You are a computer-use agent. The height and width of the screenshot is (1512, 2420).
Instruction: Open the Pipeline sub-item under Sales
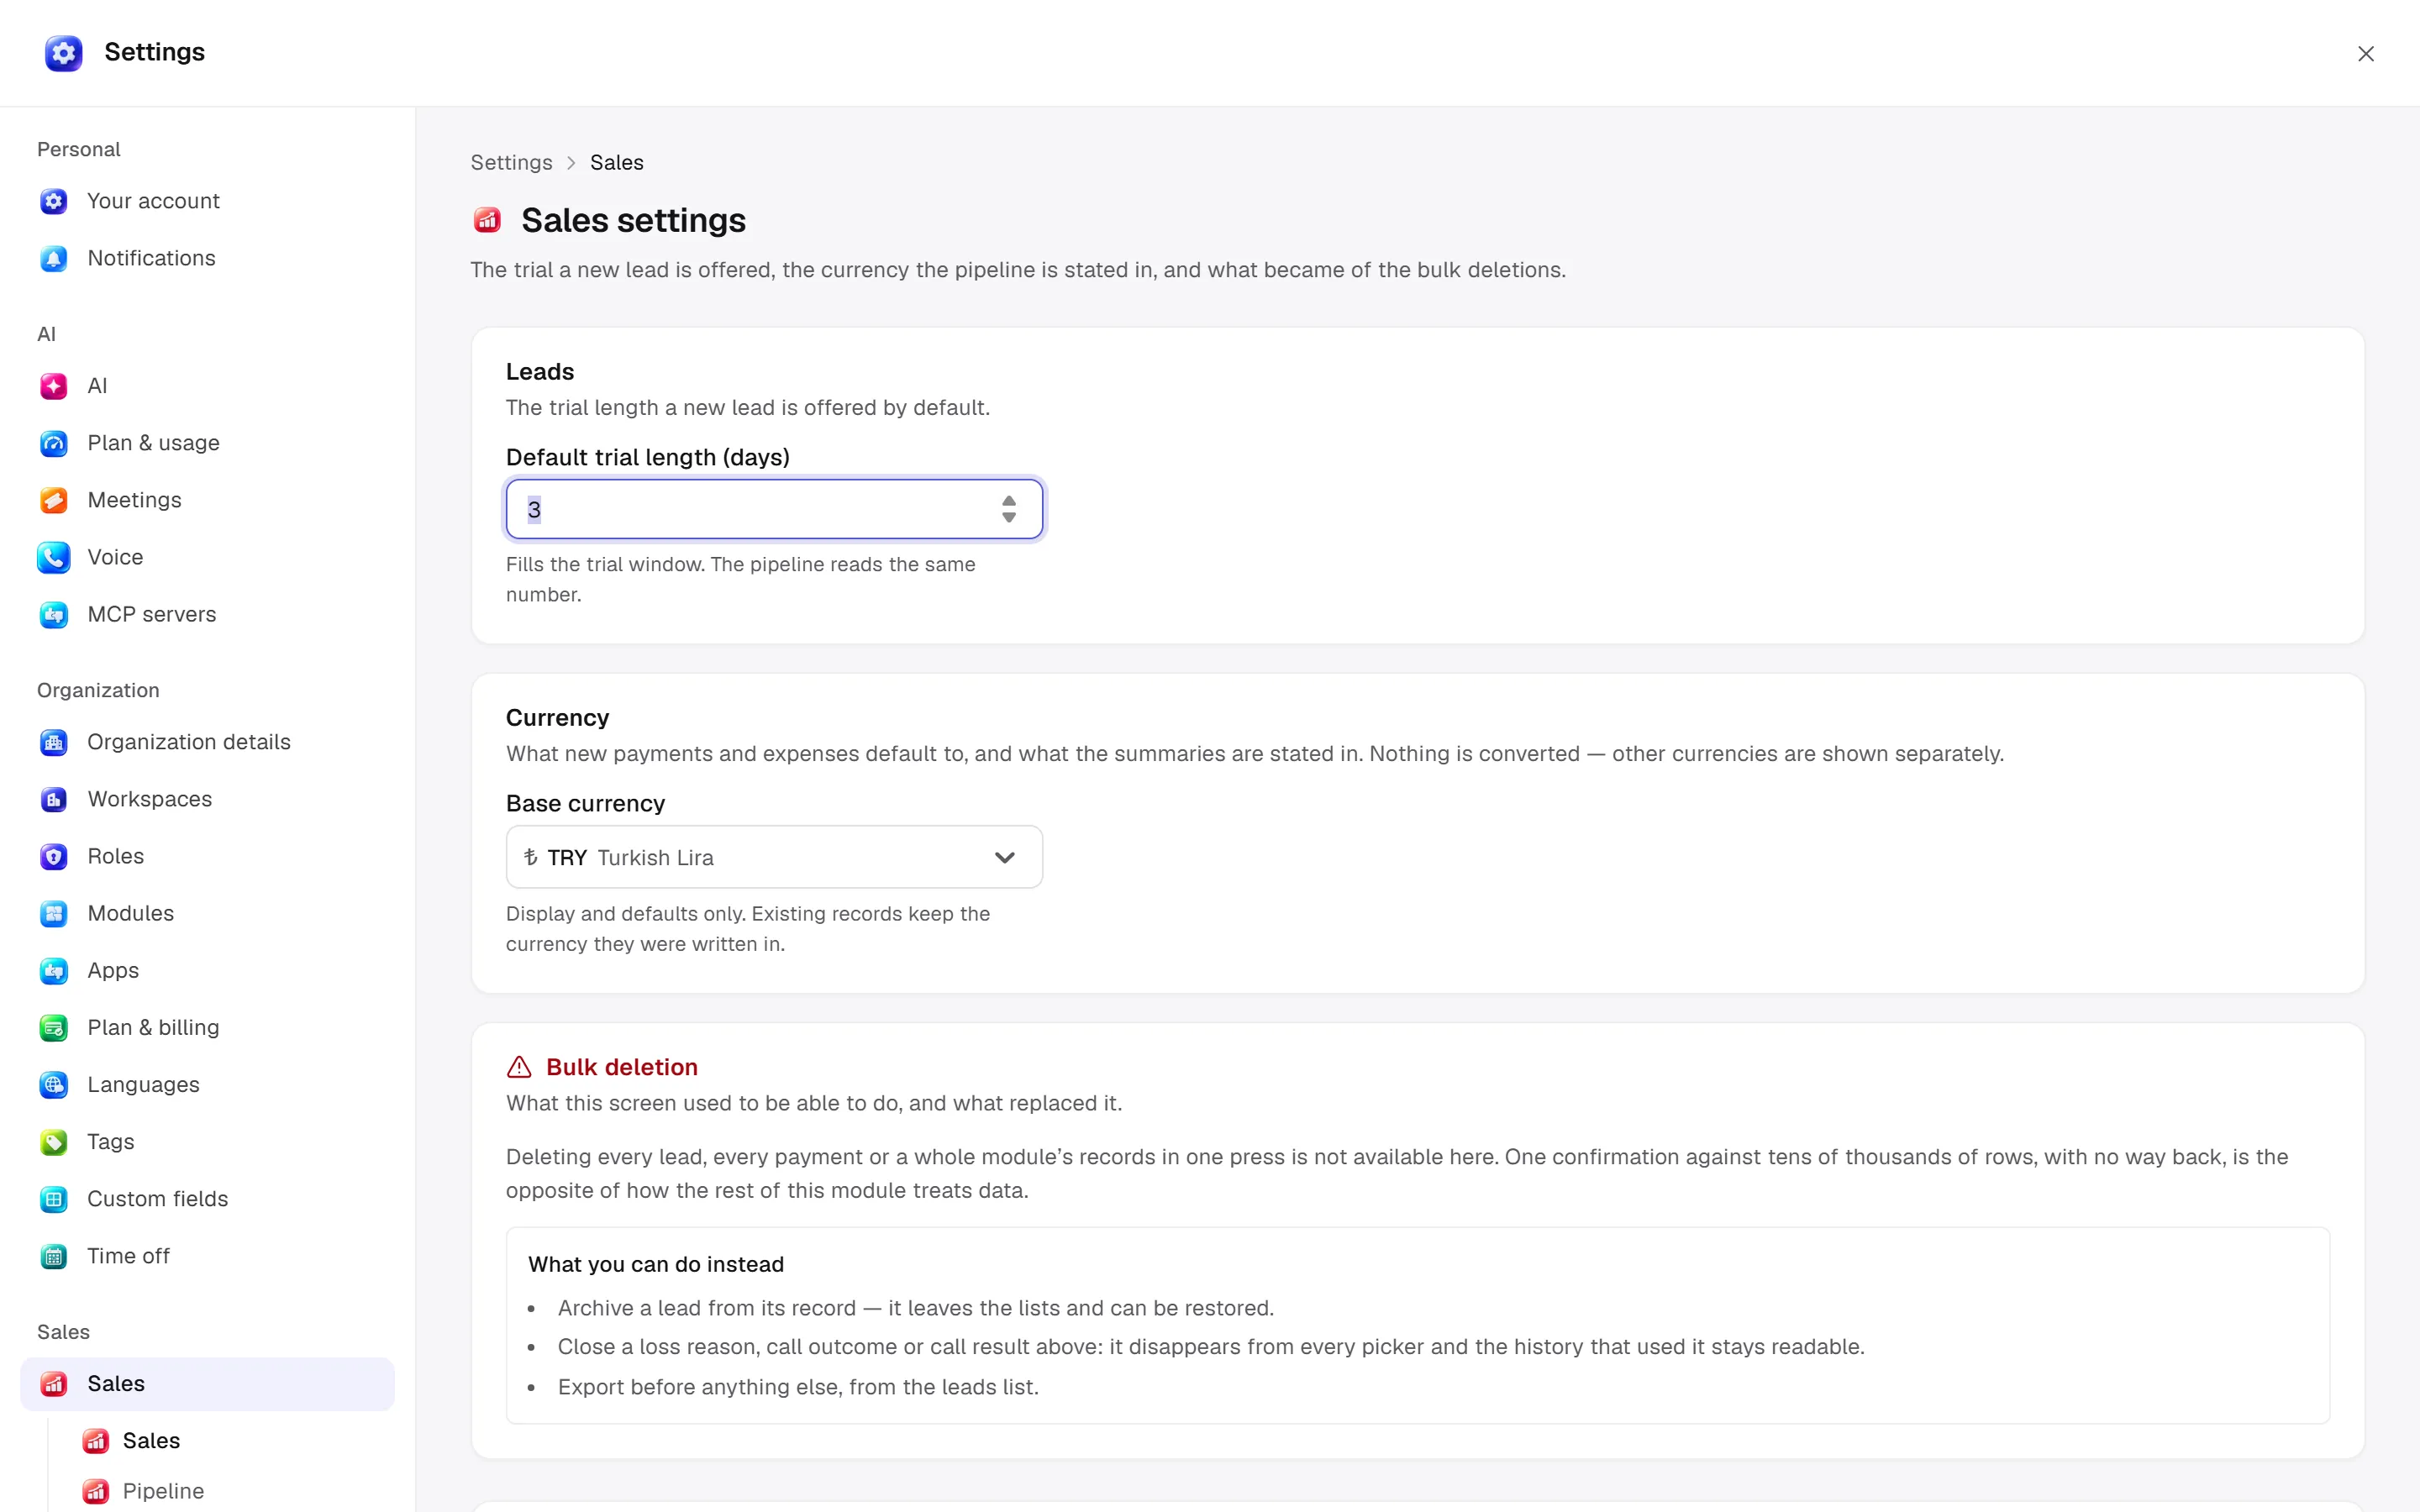tap(230, 1490)
